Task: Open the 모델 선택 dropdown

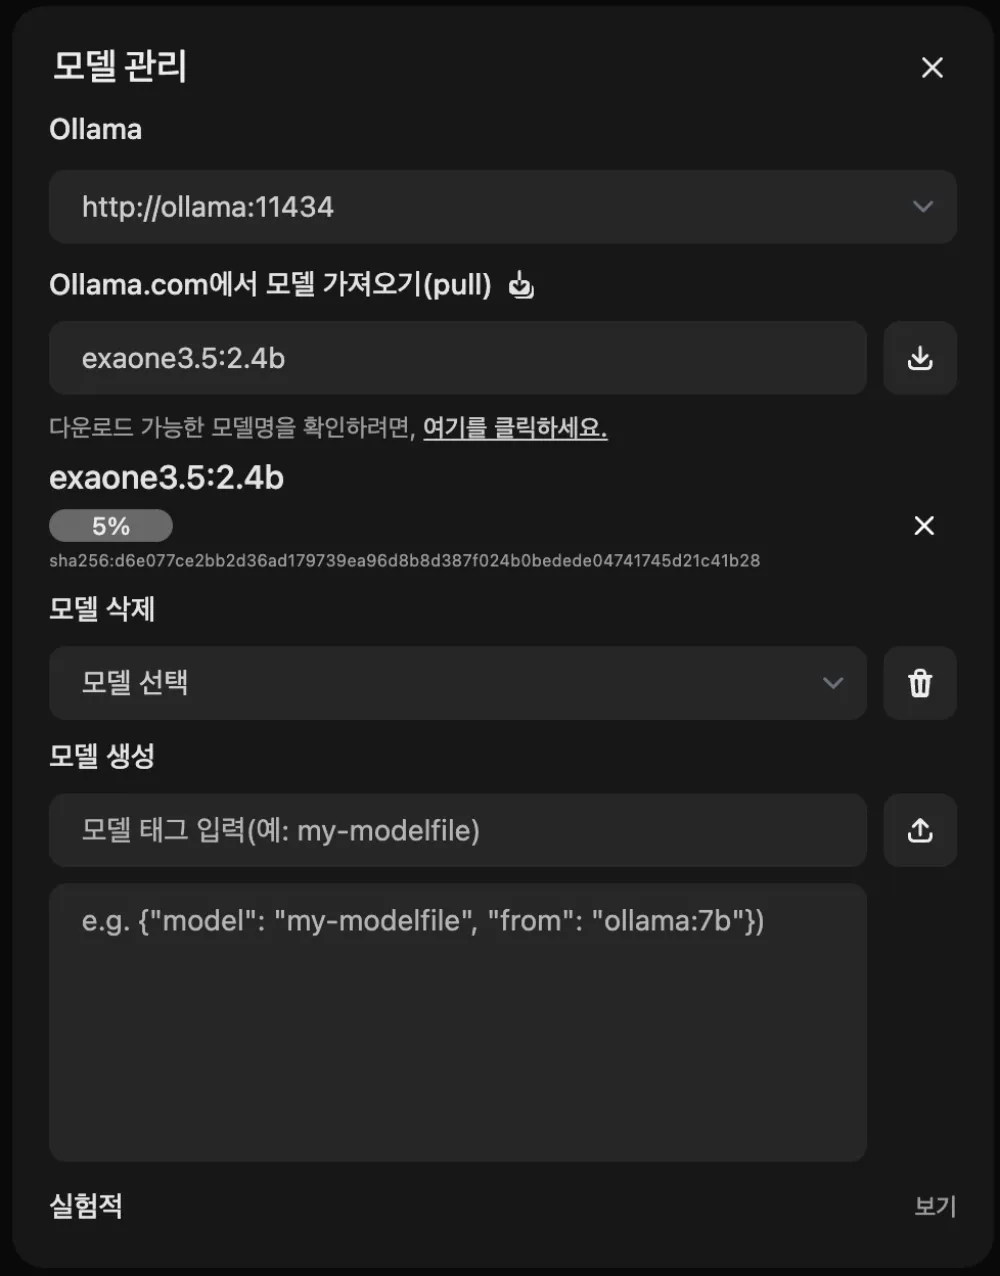Action: [x=458, y=683]
